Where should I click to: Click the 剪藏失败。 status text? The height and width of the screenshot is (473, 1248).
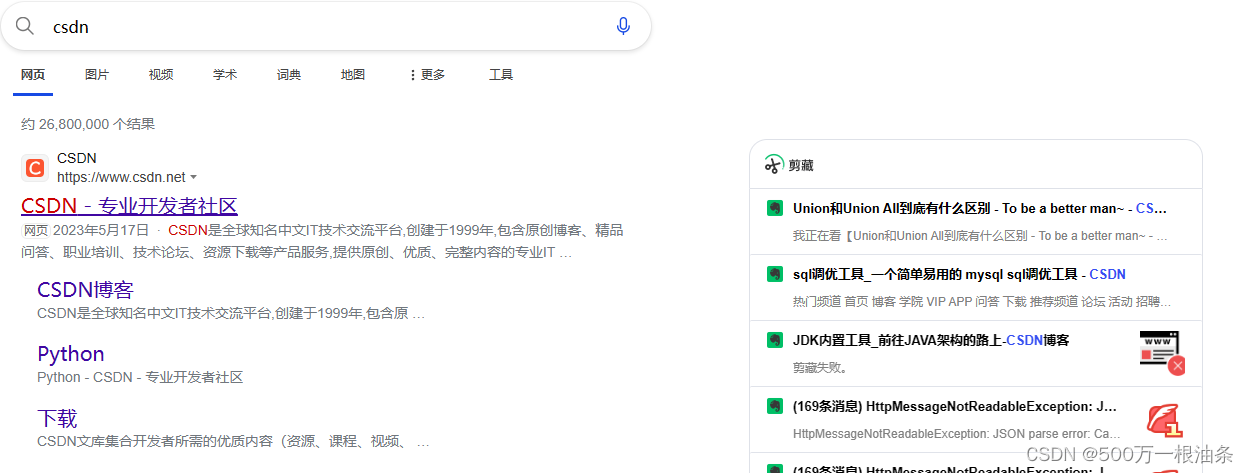[820, 367]
